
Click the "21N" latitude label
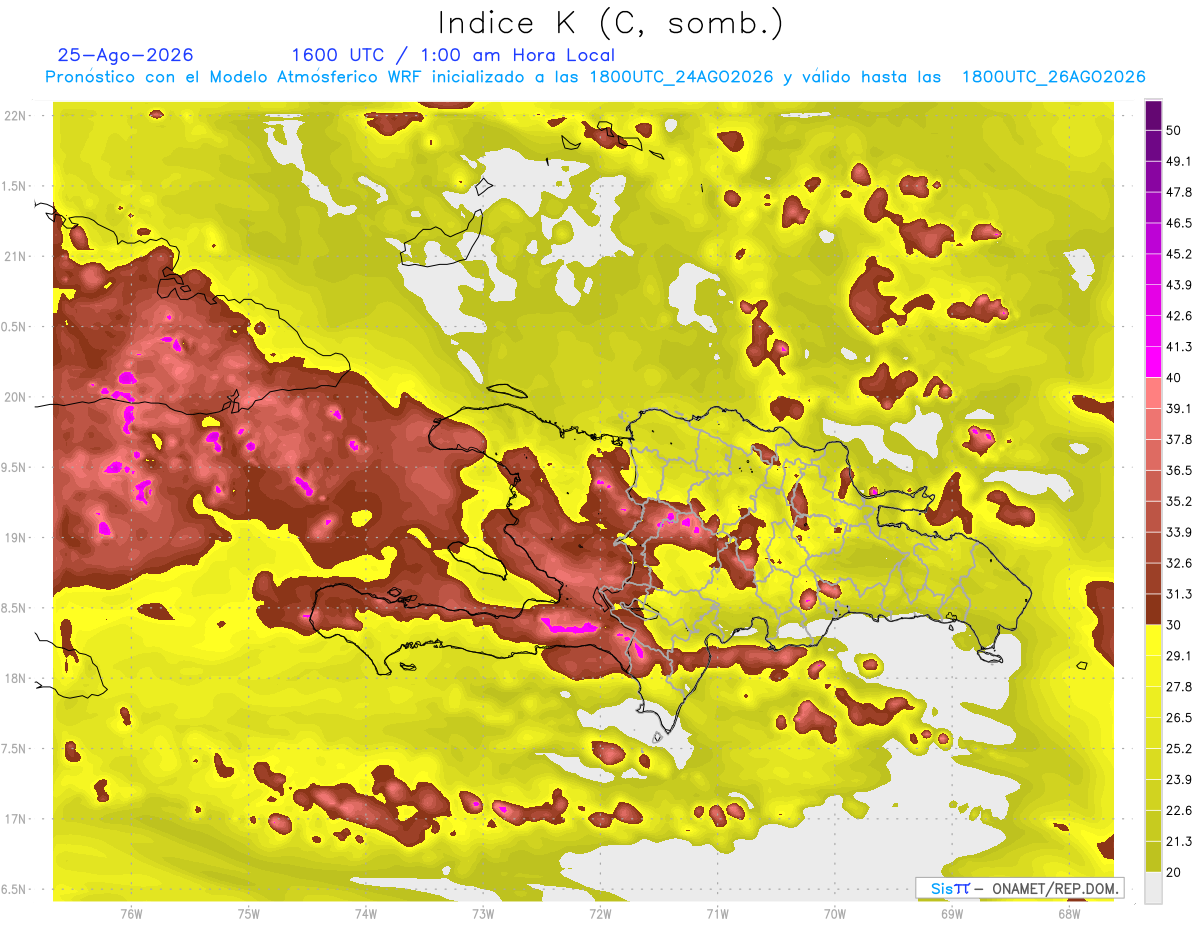(15, 256)
